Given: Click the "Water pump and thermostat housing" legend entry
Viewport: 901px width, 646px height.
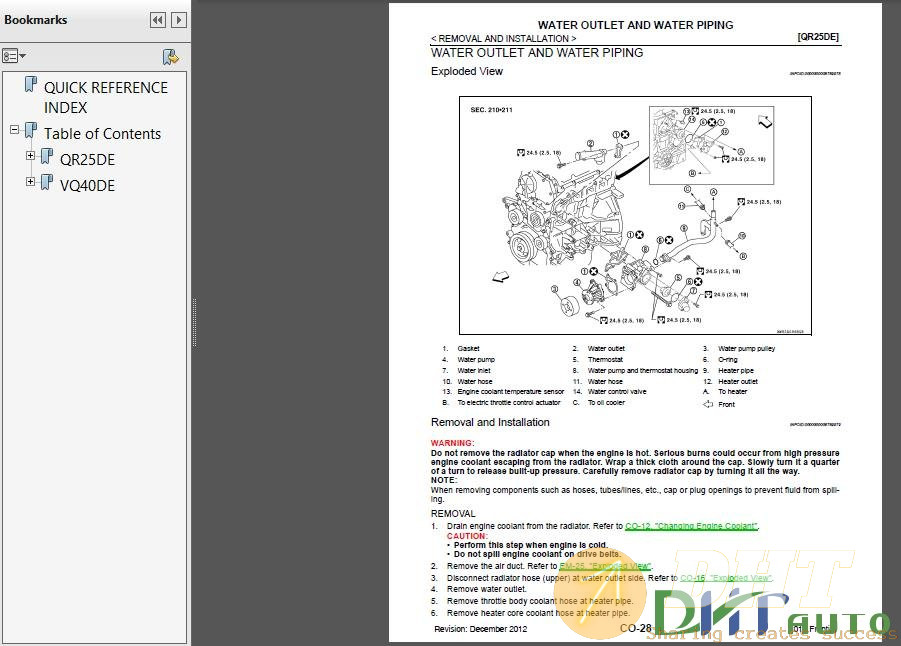Looking at the screenshot, I should click(x=642, y=371).
